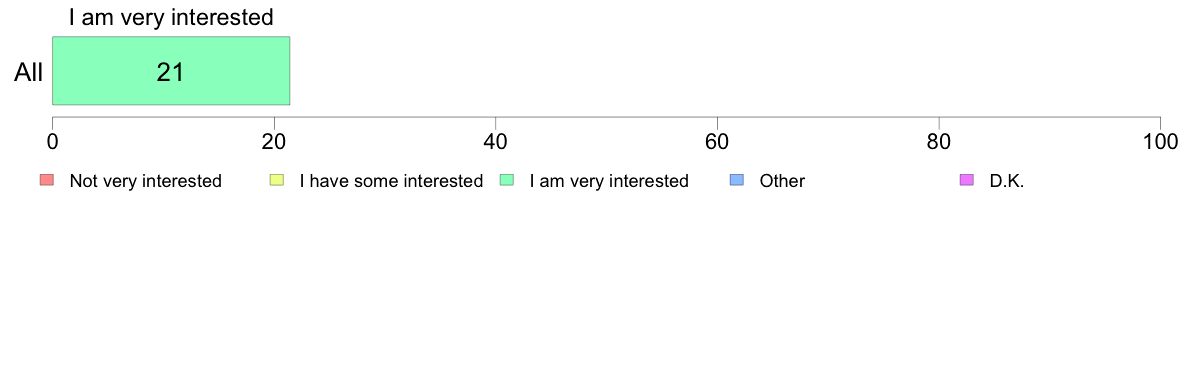Select 'I am very interested' legend text
The image size is (1188, 368).
tap(609, 181)
